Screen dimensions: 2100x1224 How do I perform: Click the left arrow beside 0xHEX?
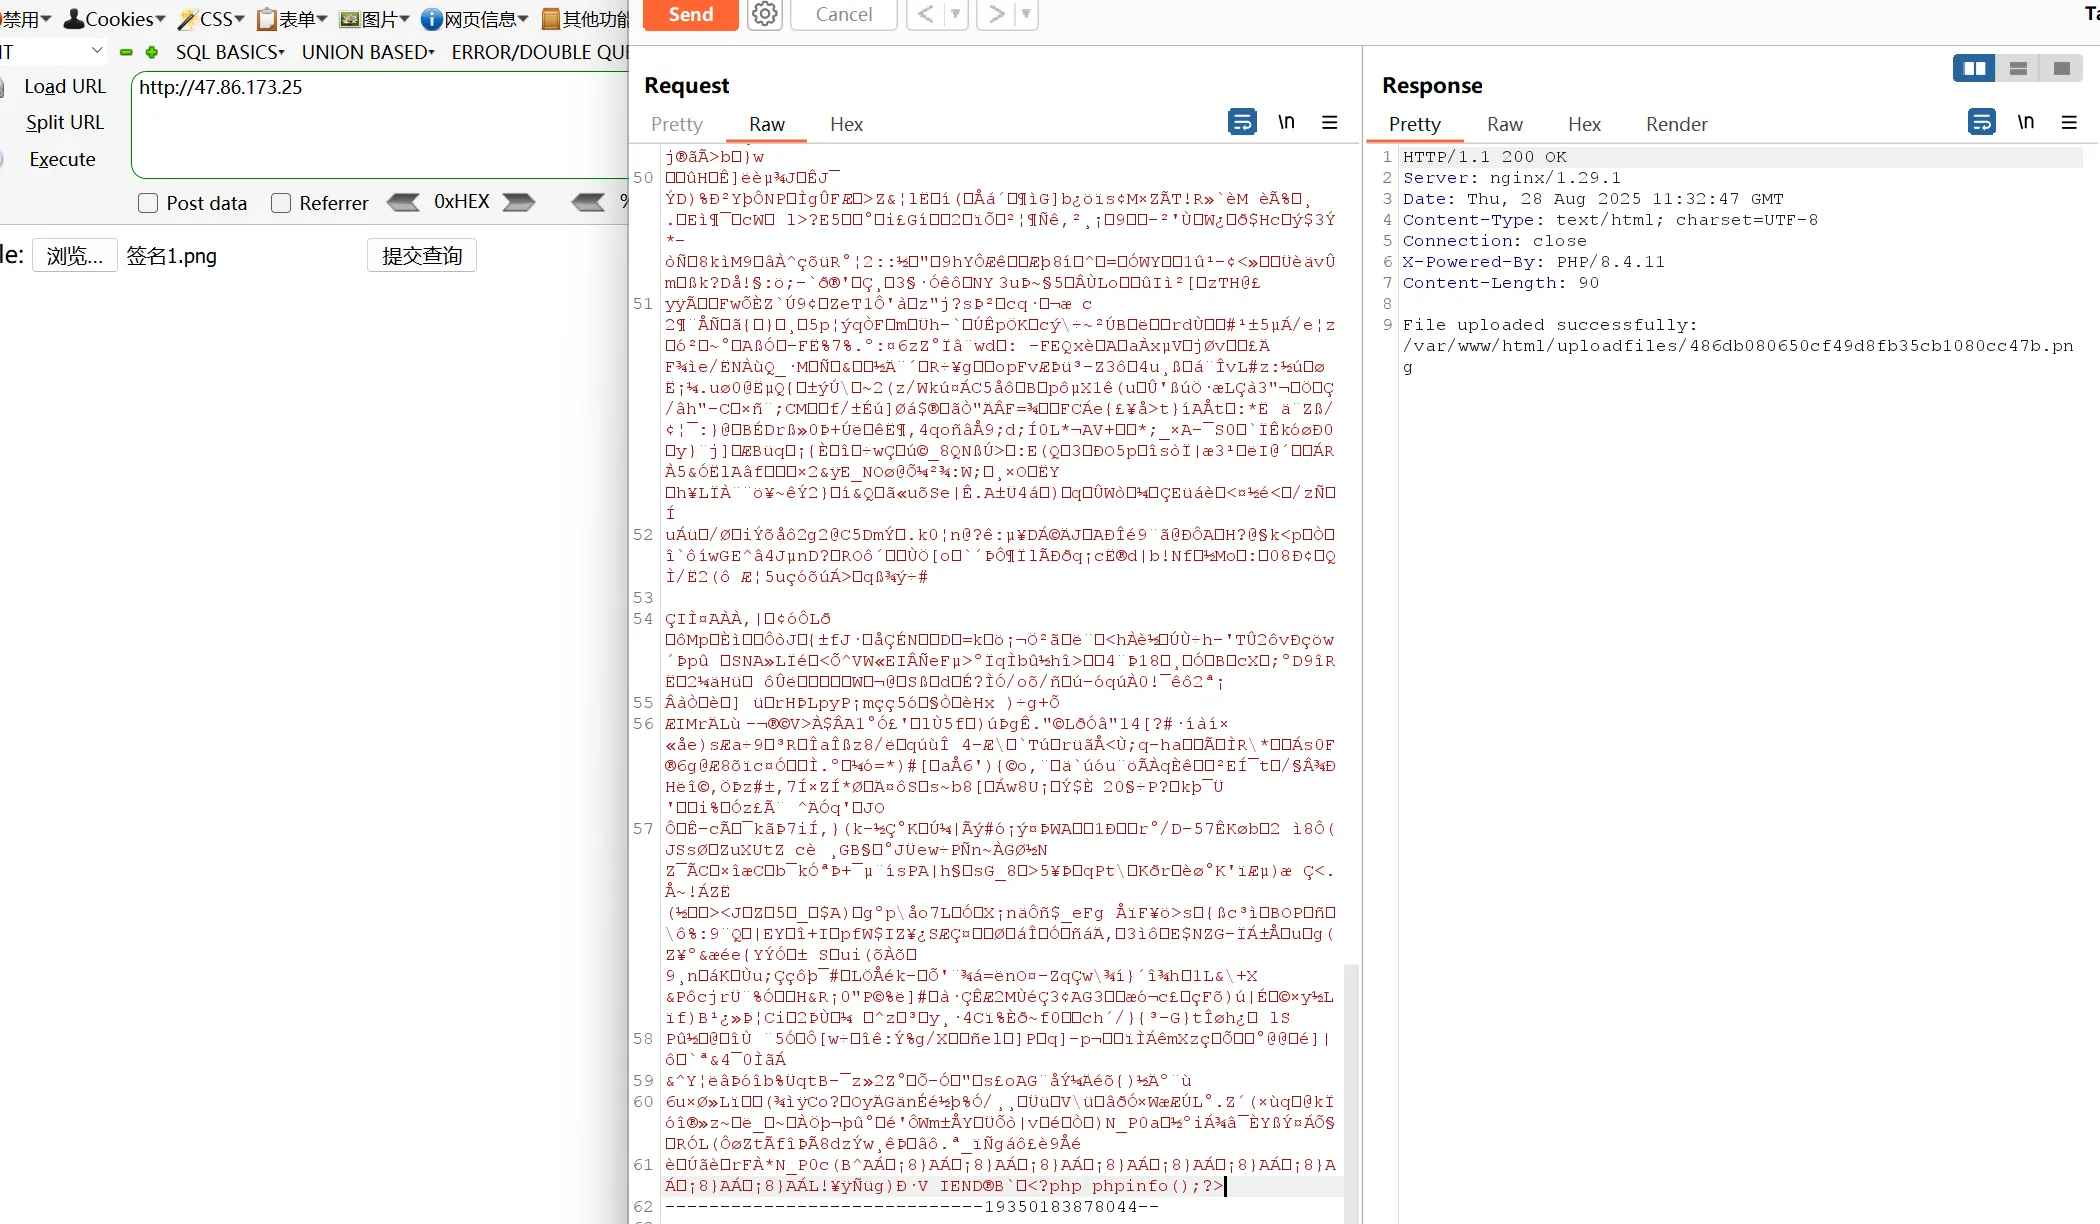(x=403, y=202)
